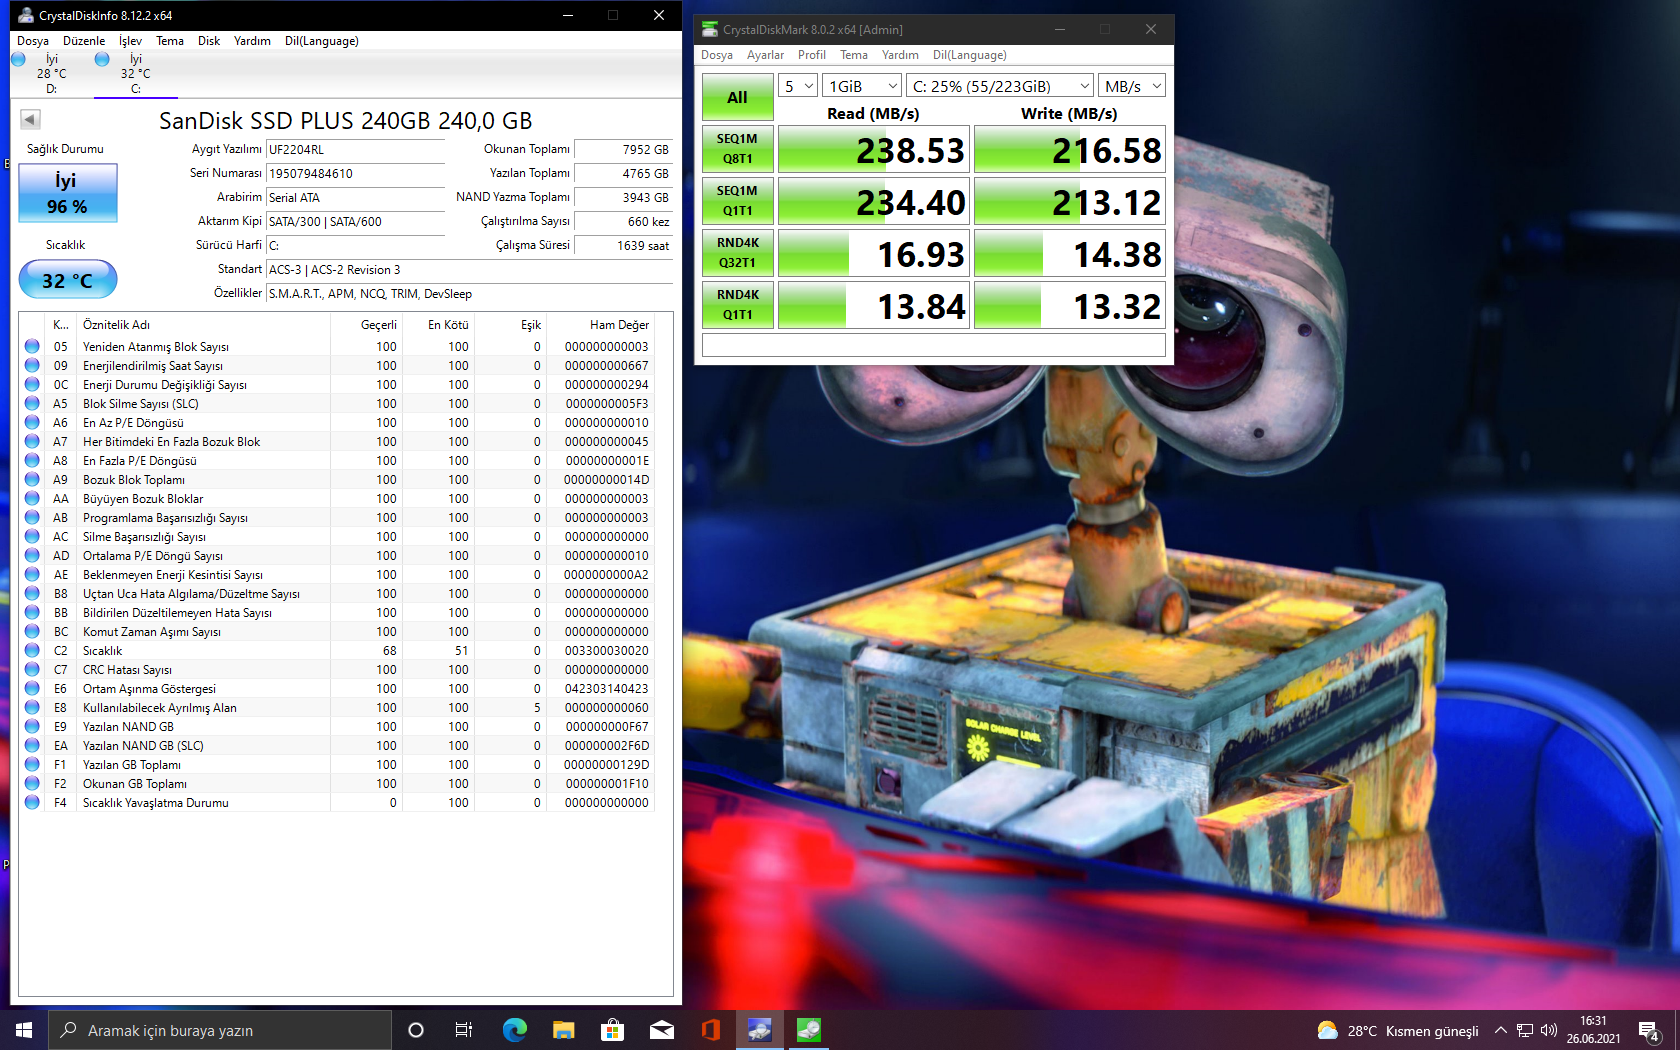Click status circle for Bozuk Blok Toplamı

32,479
